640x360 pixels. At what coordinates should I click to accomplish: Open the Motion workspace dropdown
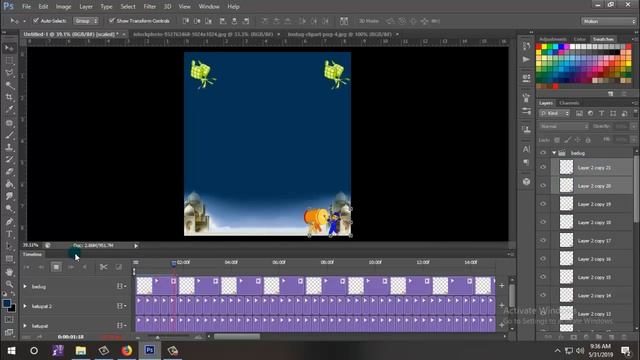click(x=608, y=21)
